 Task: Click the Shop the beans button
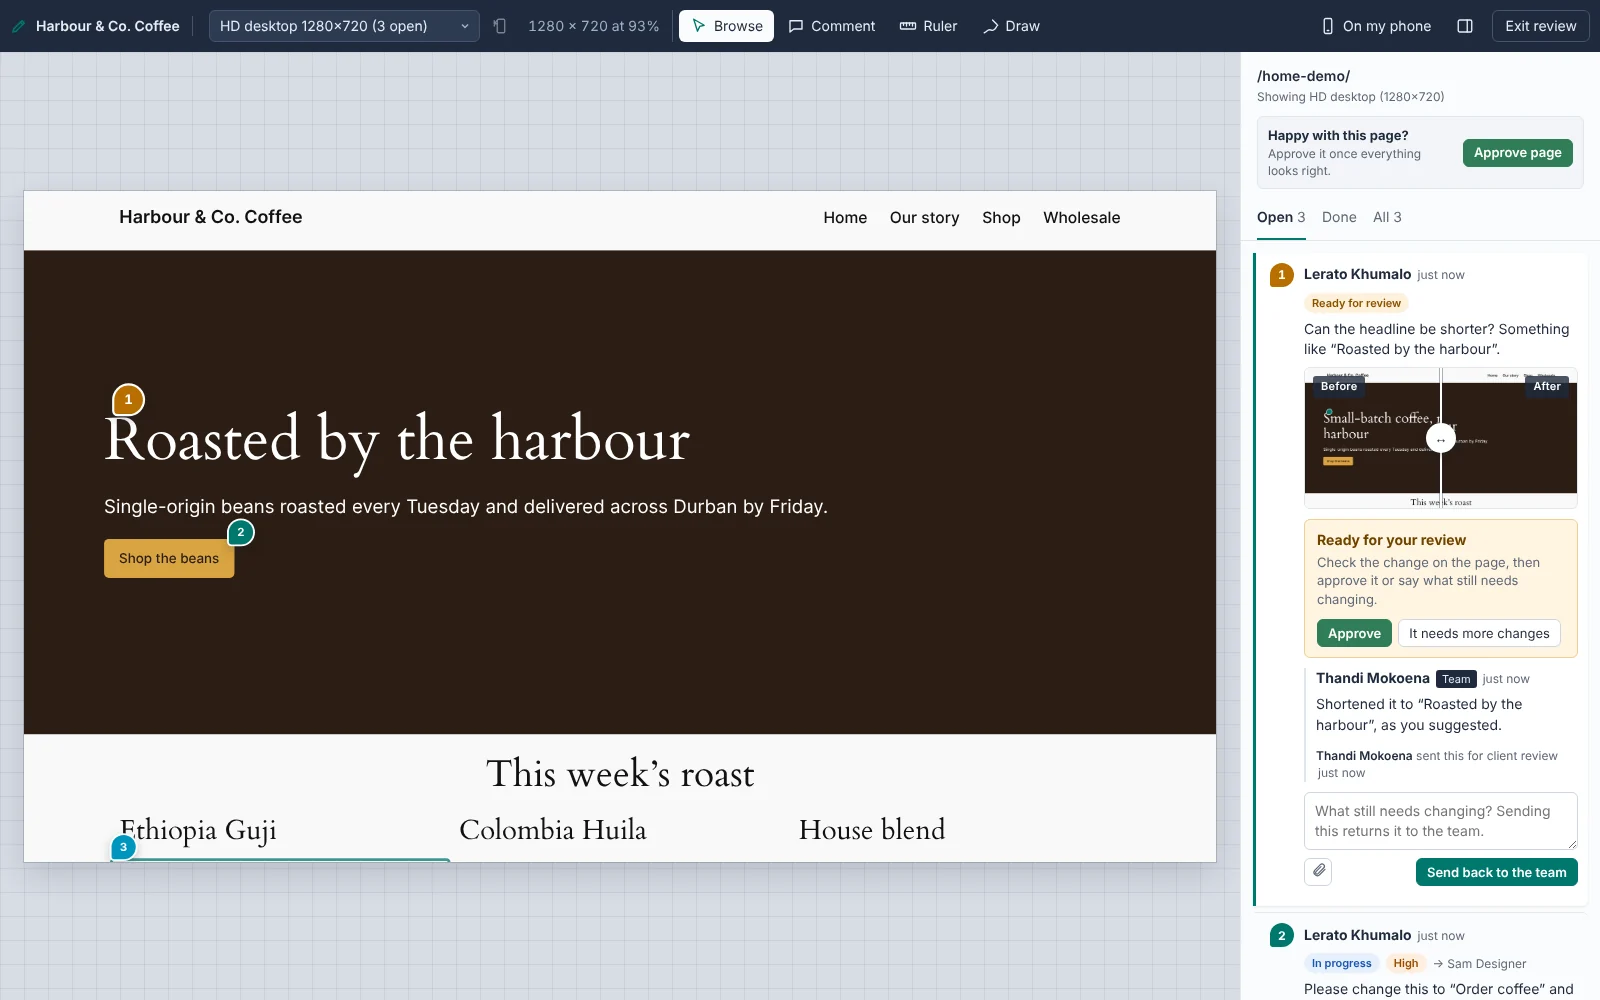coord(169,559)
